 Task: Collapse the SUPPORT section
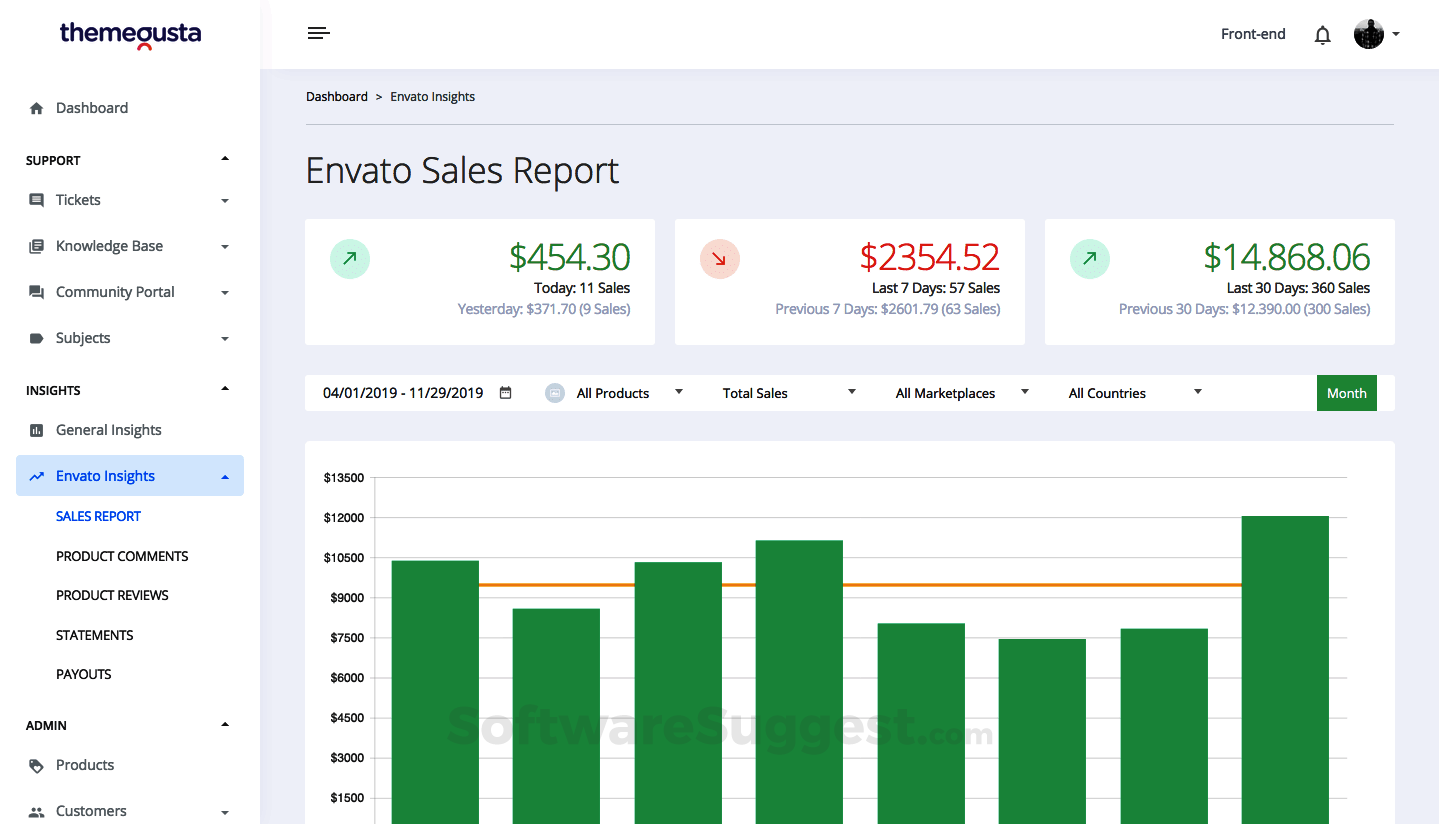point(225,159)
